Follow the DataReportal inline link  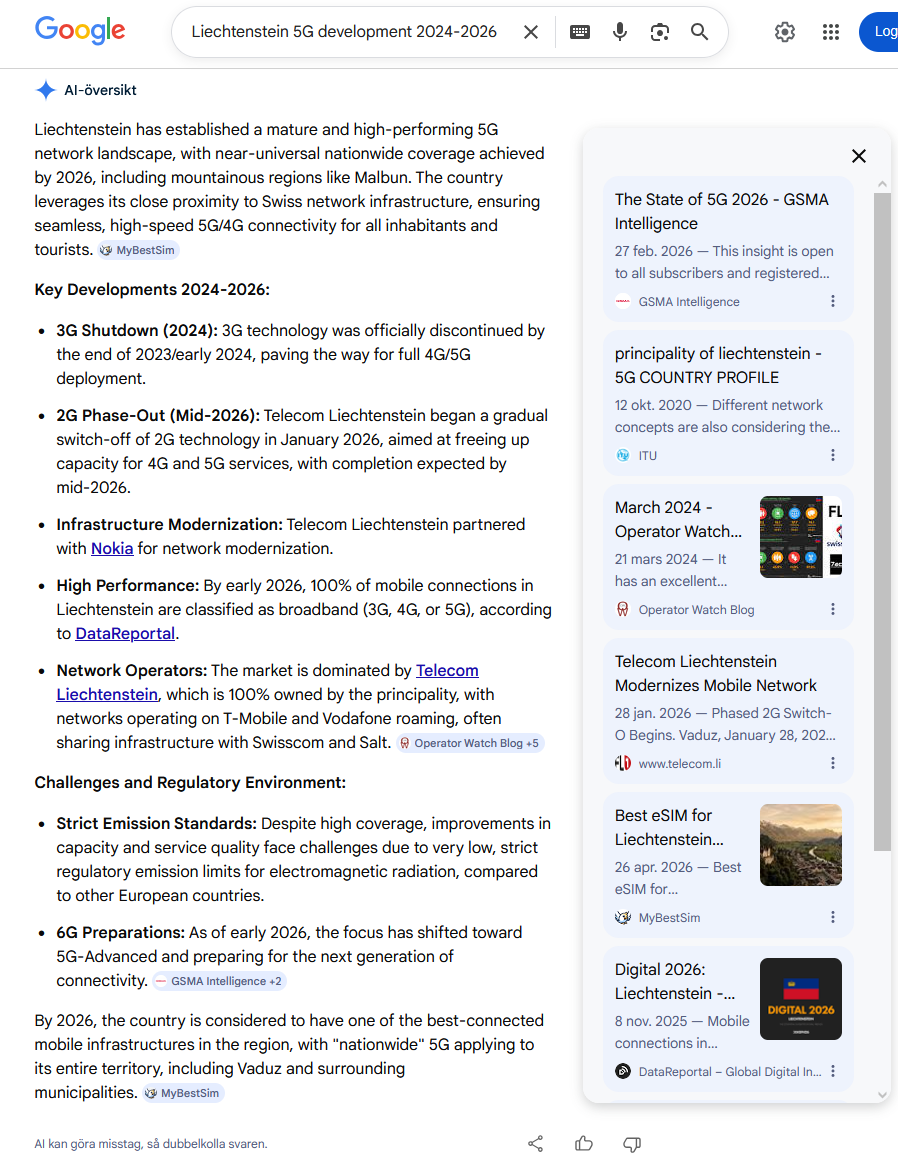(x=125, y=633)
